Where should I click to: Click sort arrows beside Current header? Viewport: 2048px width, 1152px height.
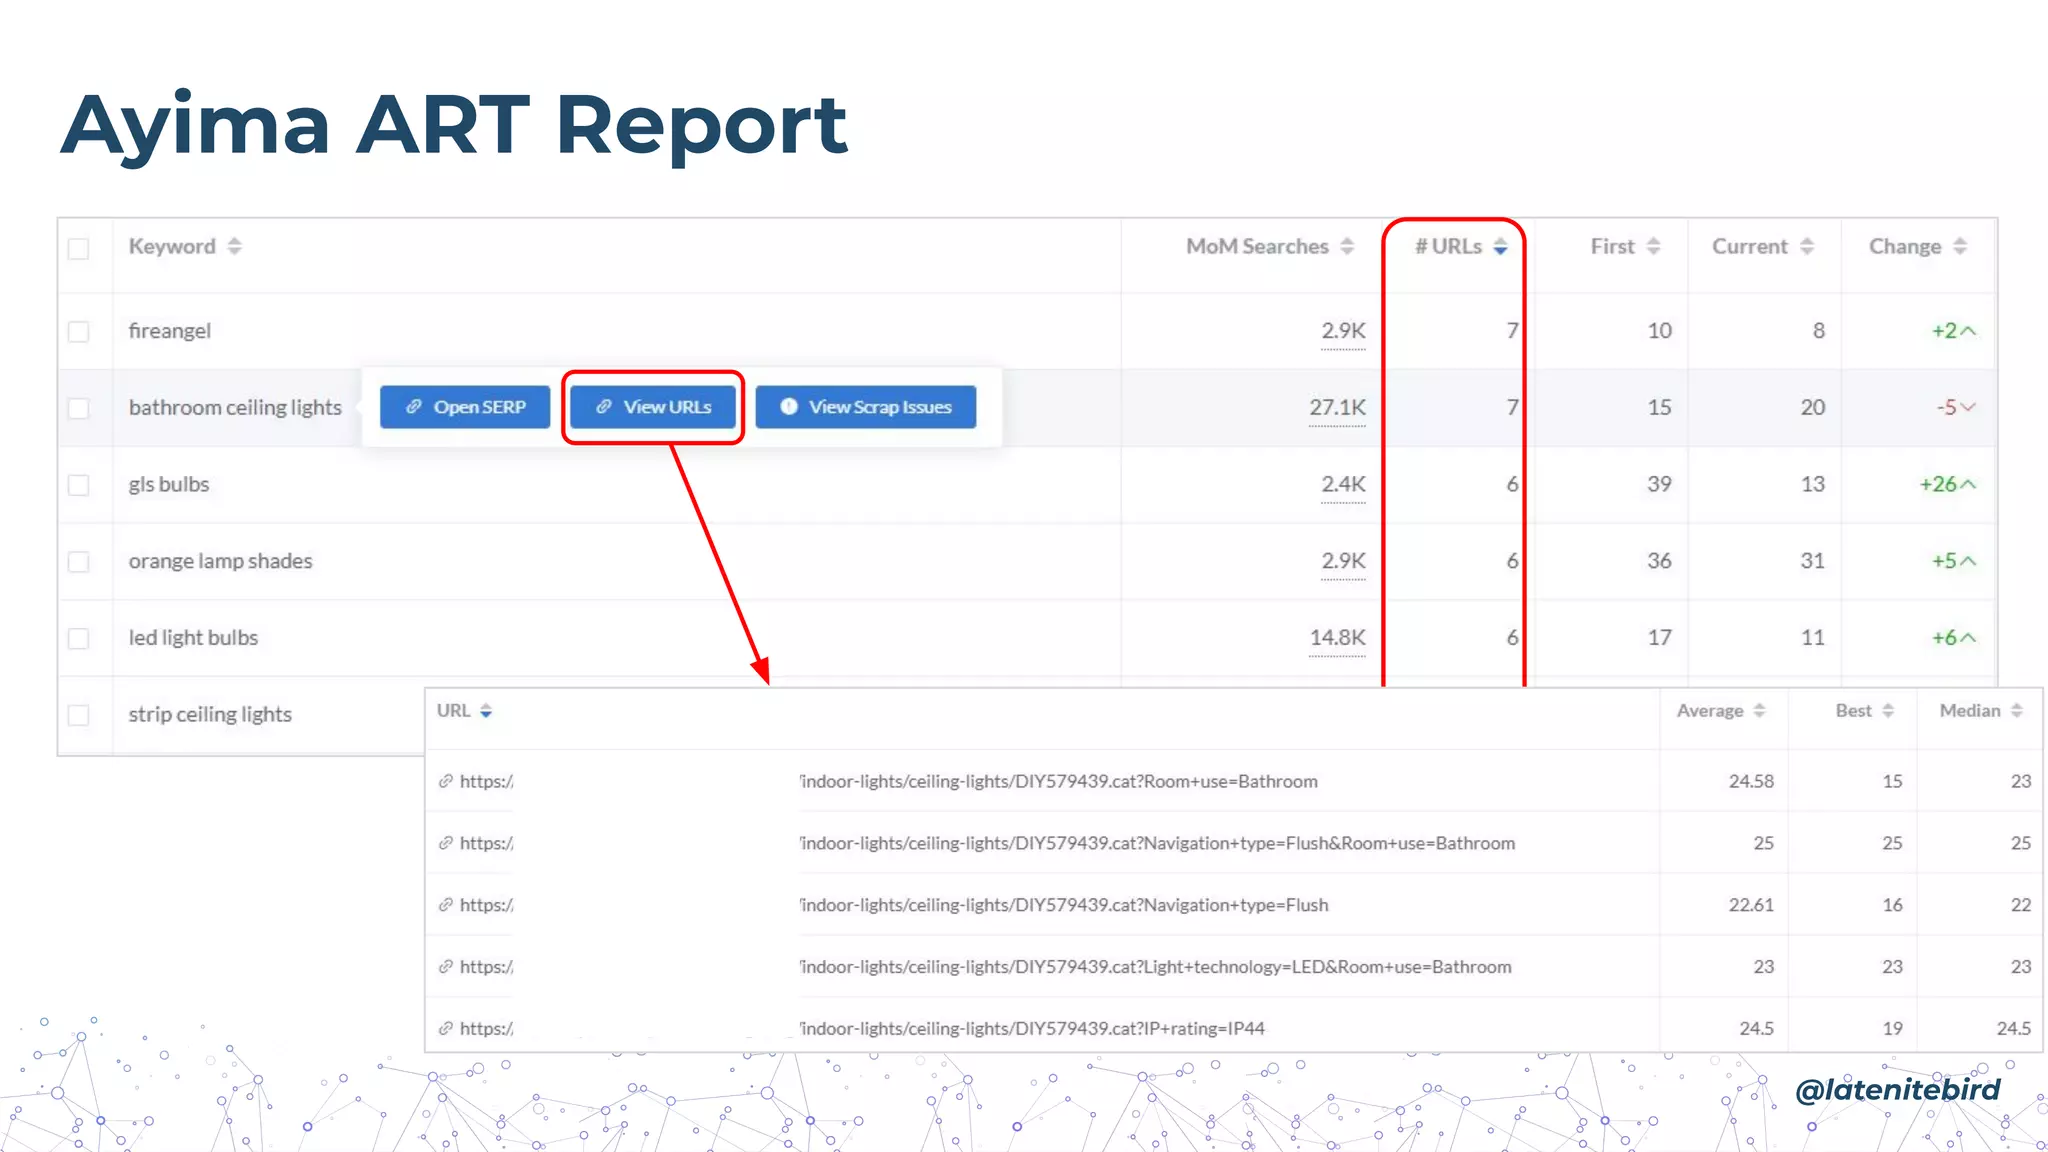(1806, 246)
